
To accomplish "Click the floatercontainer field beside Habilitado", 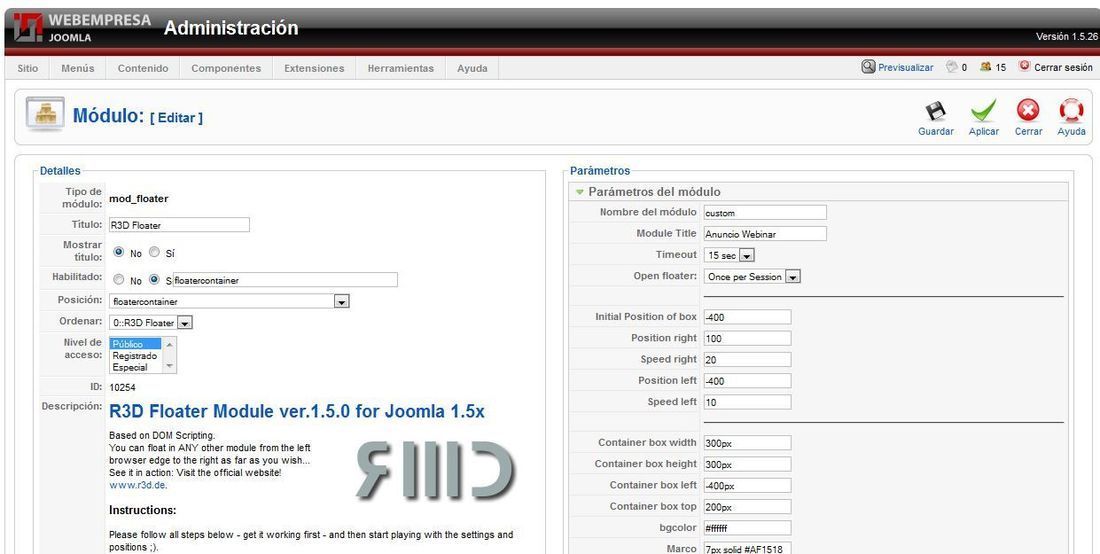I will [x=285, y=280].
